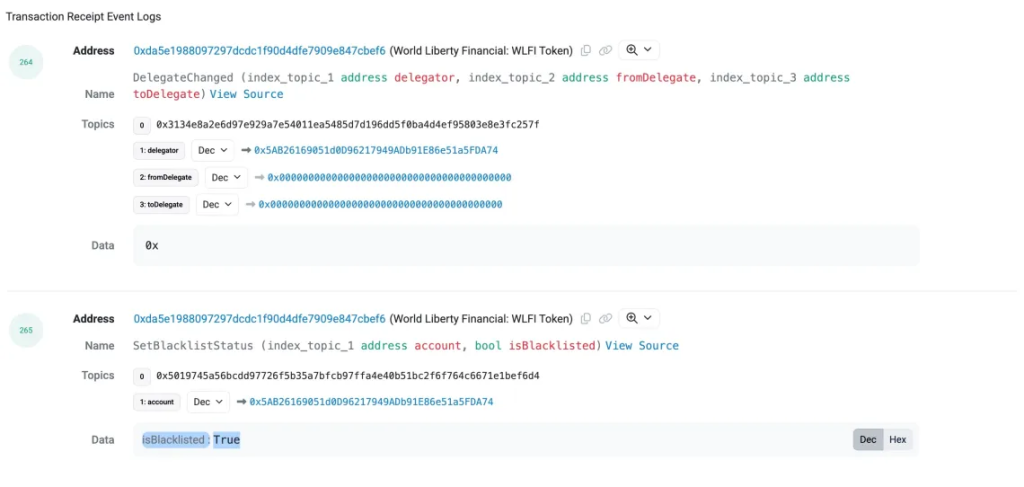Open the Dec dropdown for account topic

coord(208,402)
